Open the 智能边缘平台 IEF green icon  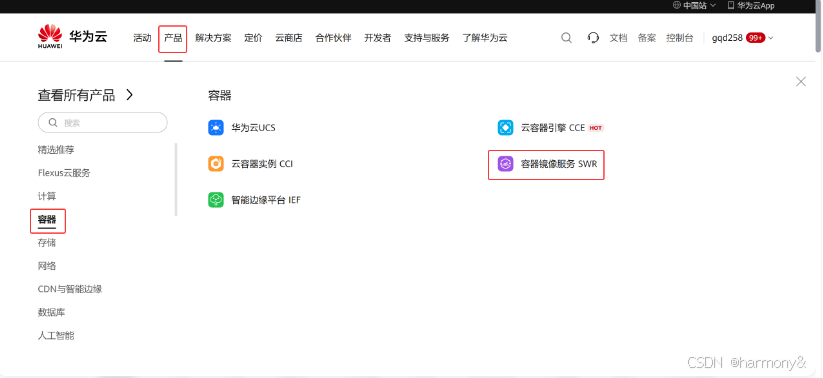pos(216,200)
